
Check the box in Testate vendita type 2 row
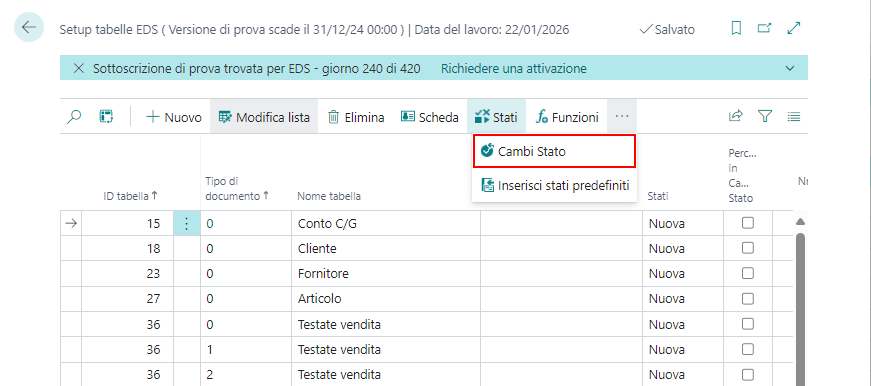[x=748, y=374]
